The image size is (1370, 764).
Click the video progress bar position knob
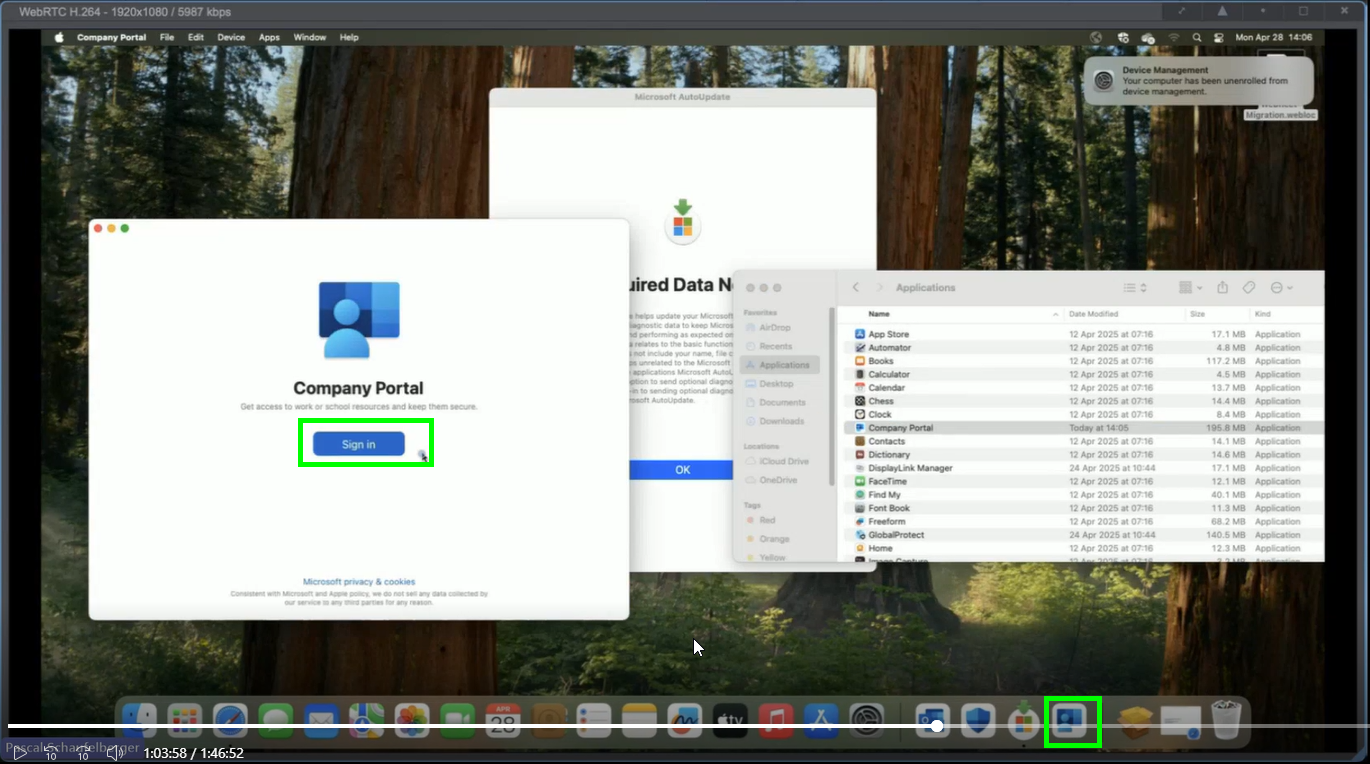[x=937, y=726]
